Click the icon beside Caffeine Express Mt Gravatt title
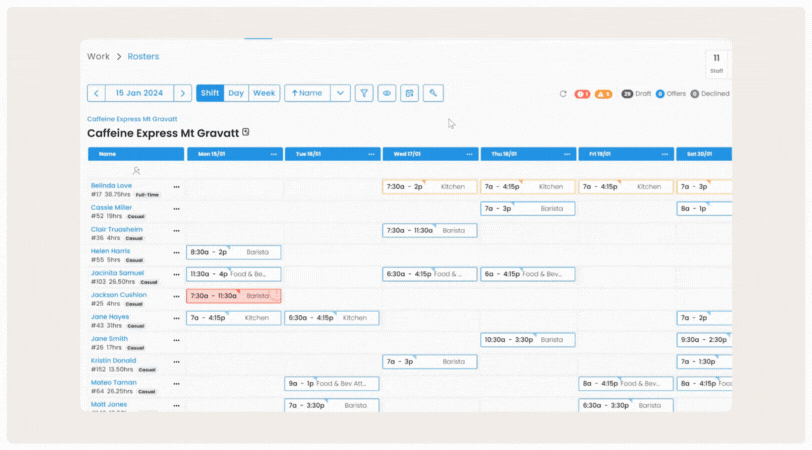812x450 pixels. (246, 132)
